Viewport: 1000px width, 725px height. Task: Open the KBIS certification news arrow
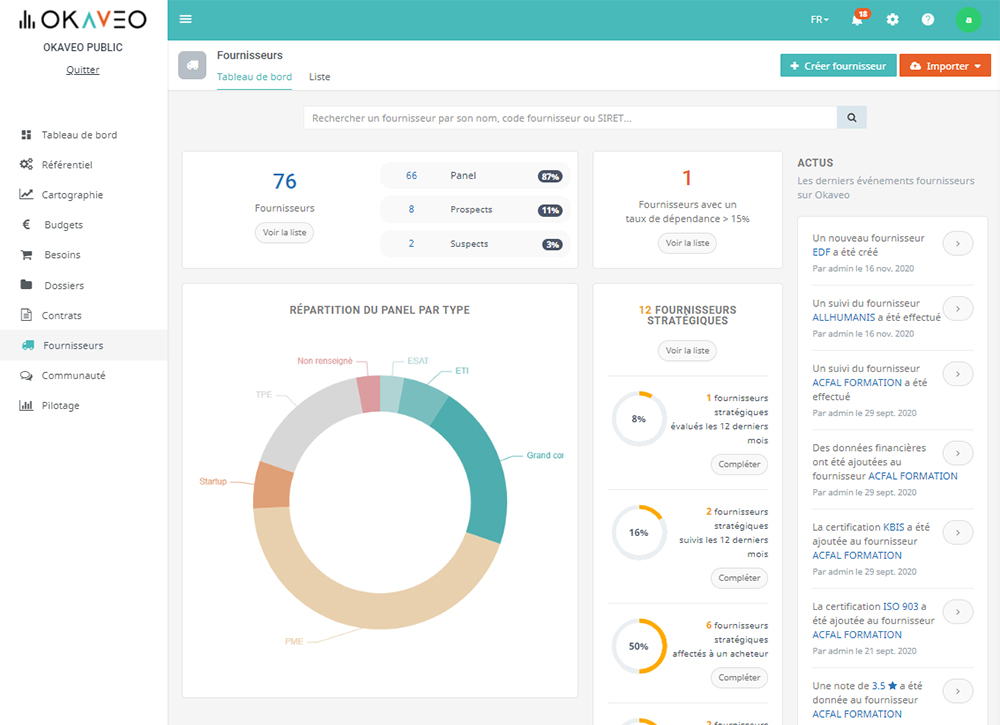(x=957, y=532)
